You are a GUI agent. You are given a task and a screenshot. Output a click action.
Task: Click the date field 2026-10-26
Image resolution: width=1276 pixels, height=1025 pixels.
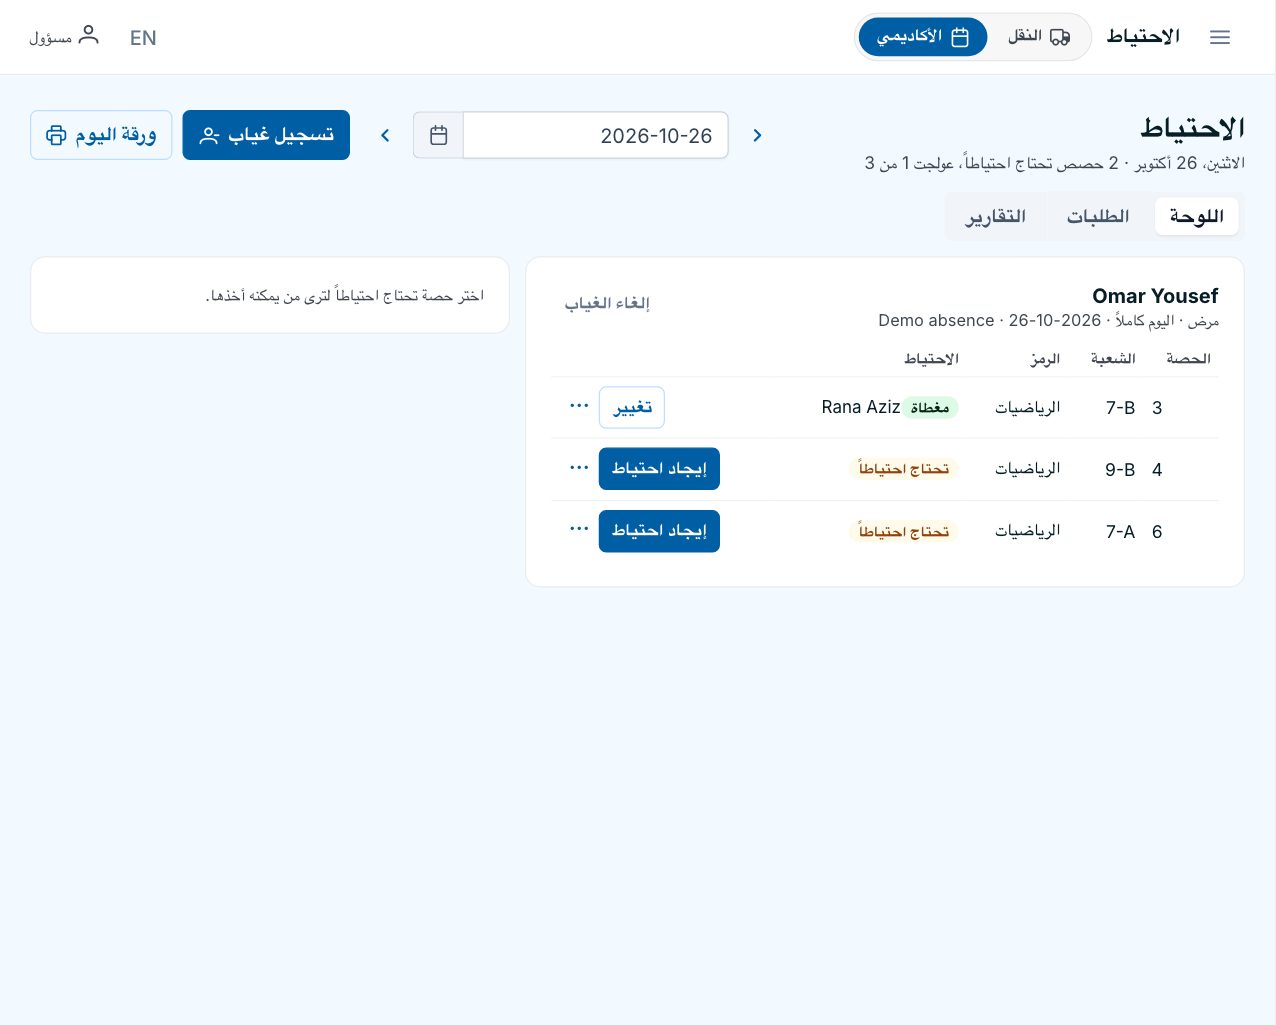tap(595, 135)
